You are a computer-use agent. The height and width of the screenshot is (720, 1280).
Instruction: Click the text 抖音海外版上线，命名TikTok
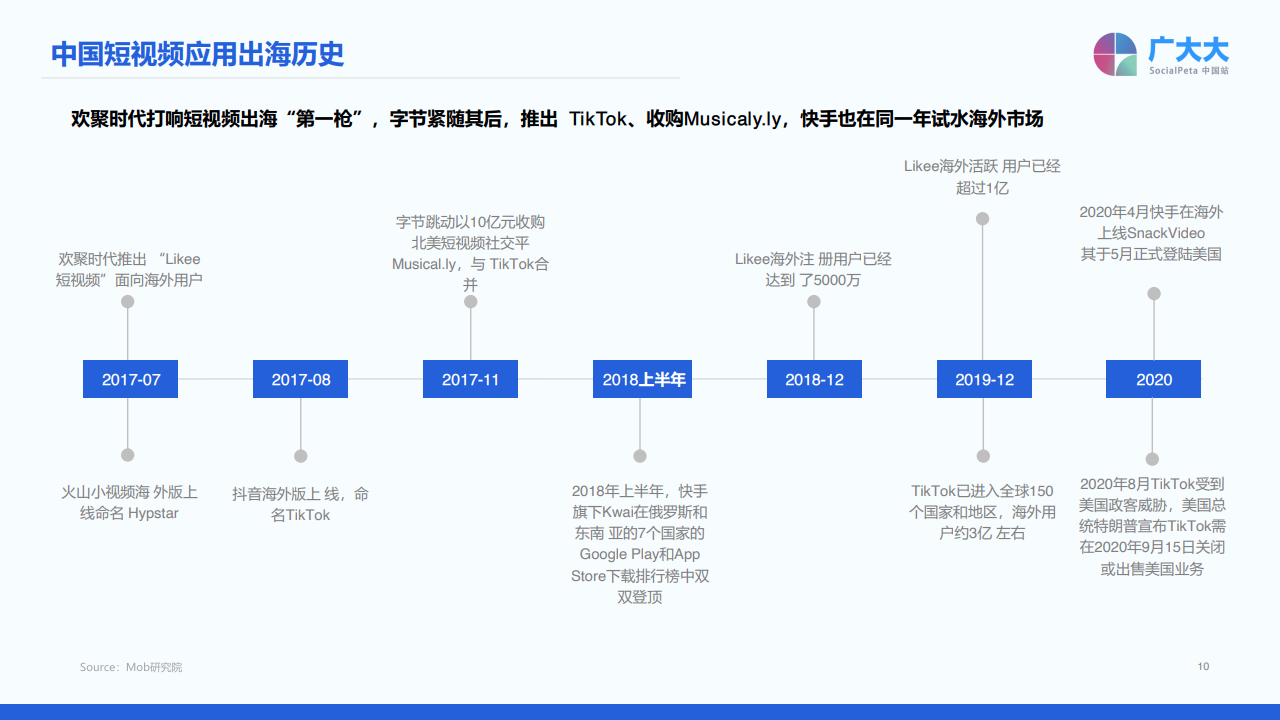click(301, 504)
